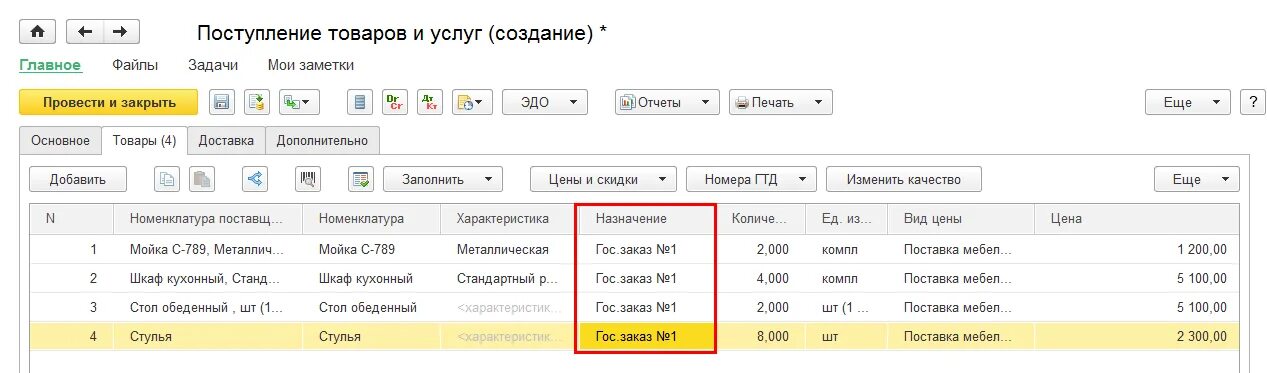Select supplier item Стулья cell
Viewport: 1267px width, 373px height.
(x=208, y=337)
